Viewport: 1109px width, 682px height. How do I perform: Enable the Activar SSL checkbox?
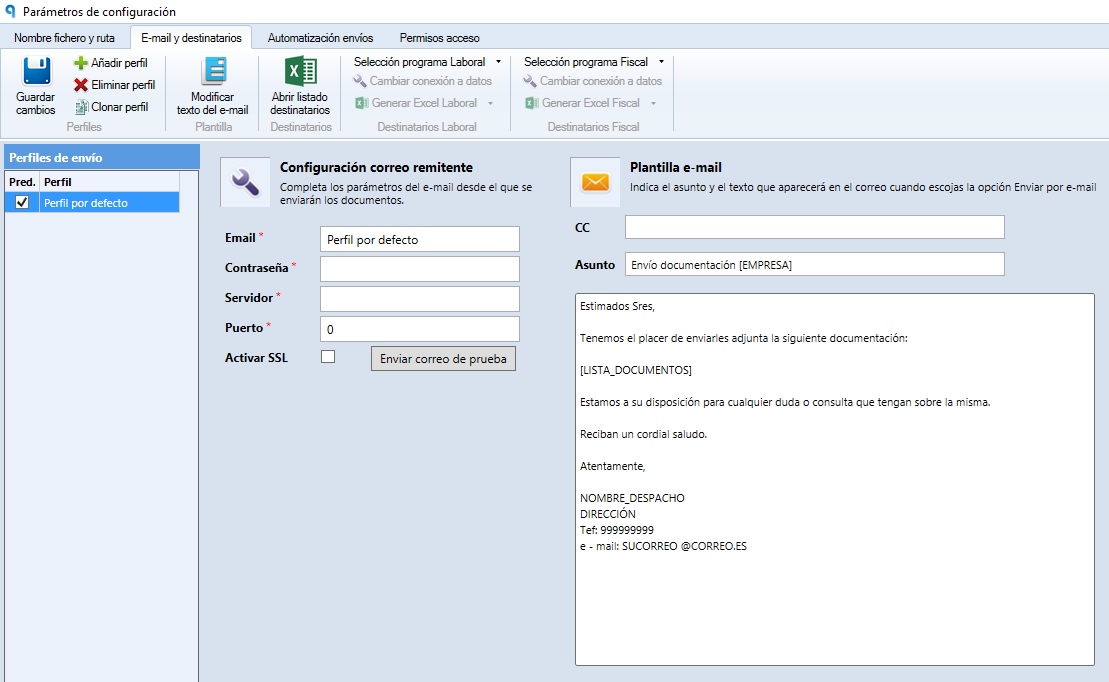pos(328,357)
